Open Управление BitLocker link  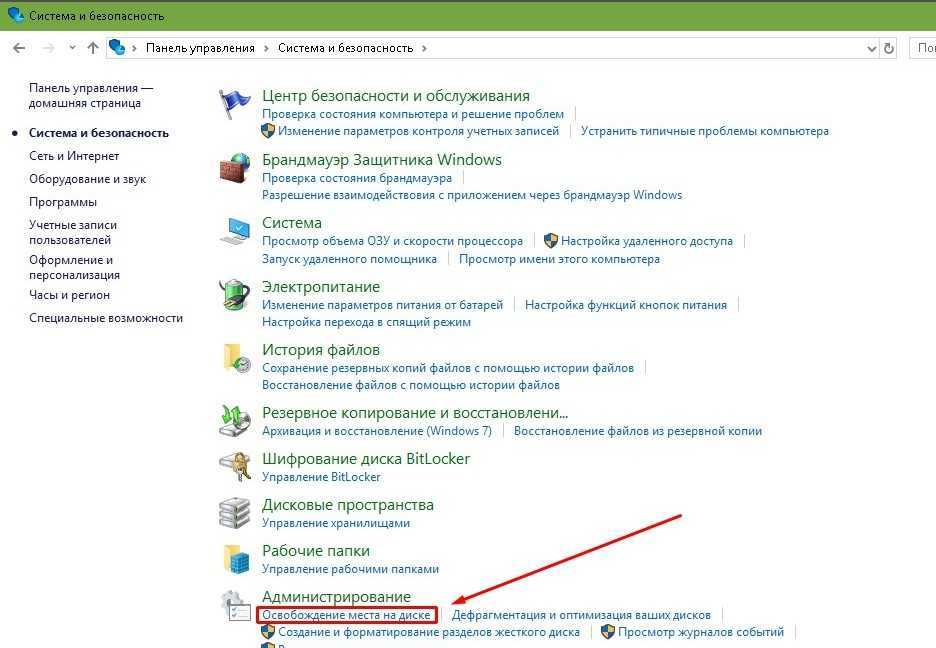click(x=321, y=477)
